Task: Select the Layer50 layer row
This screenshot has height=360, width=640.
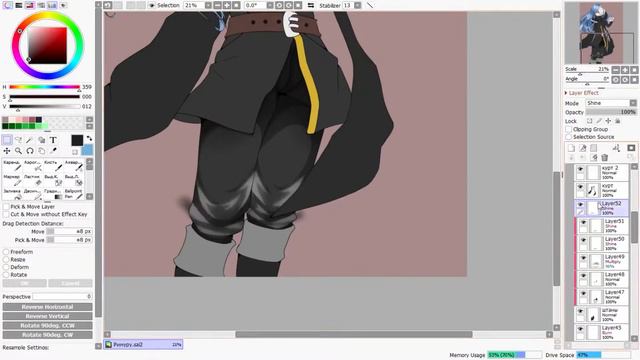Action: [x=603, y=243]
